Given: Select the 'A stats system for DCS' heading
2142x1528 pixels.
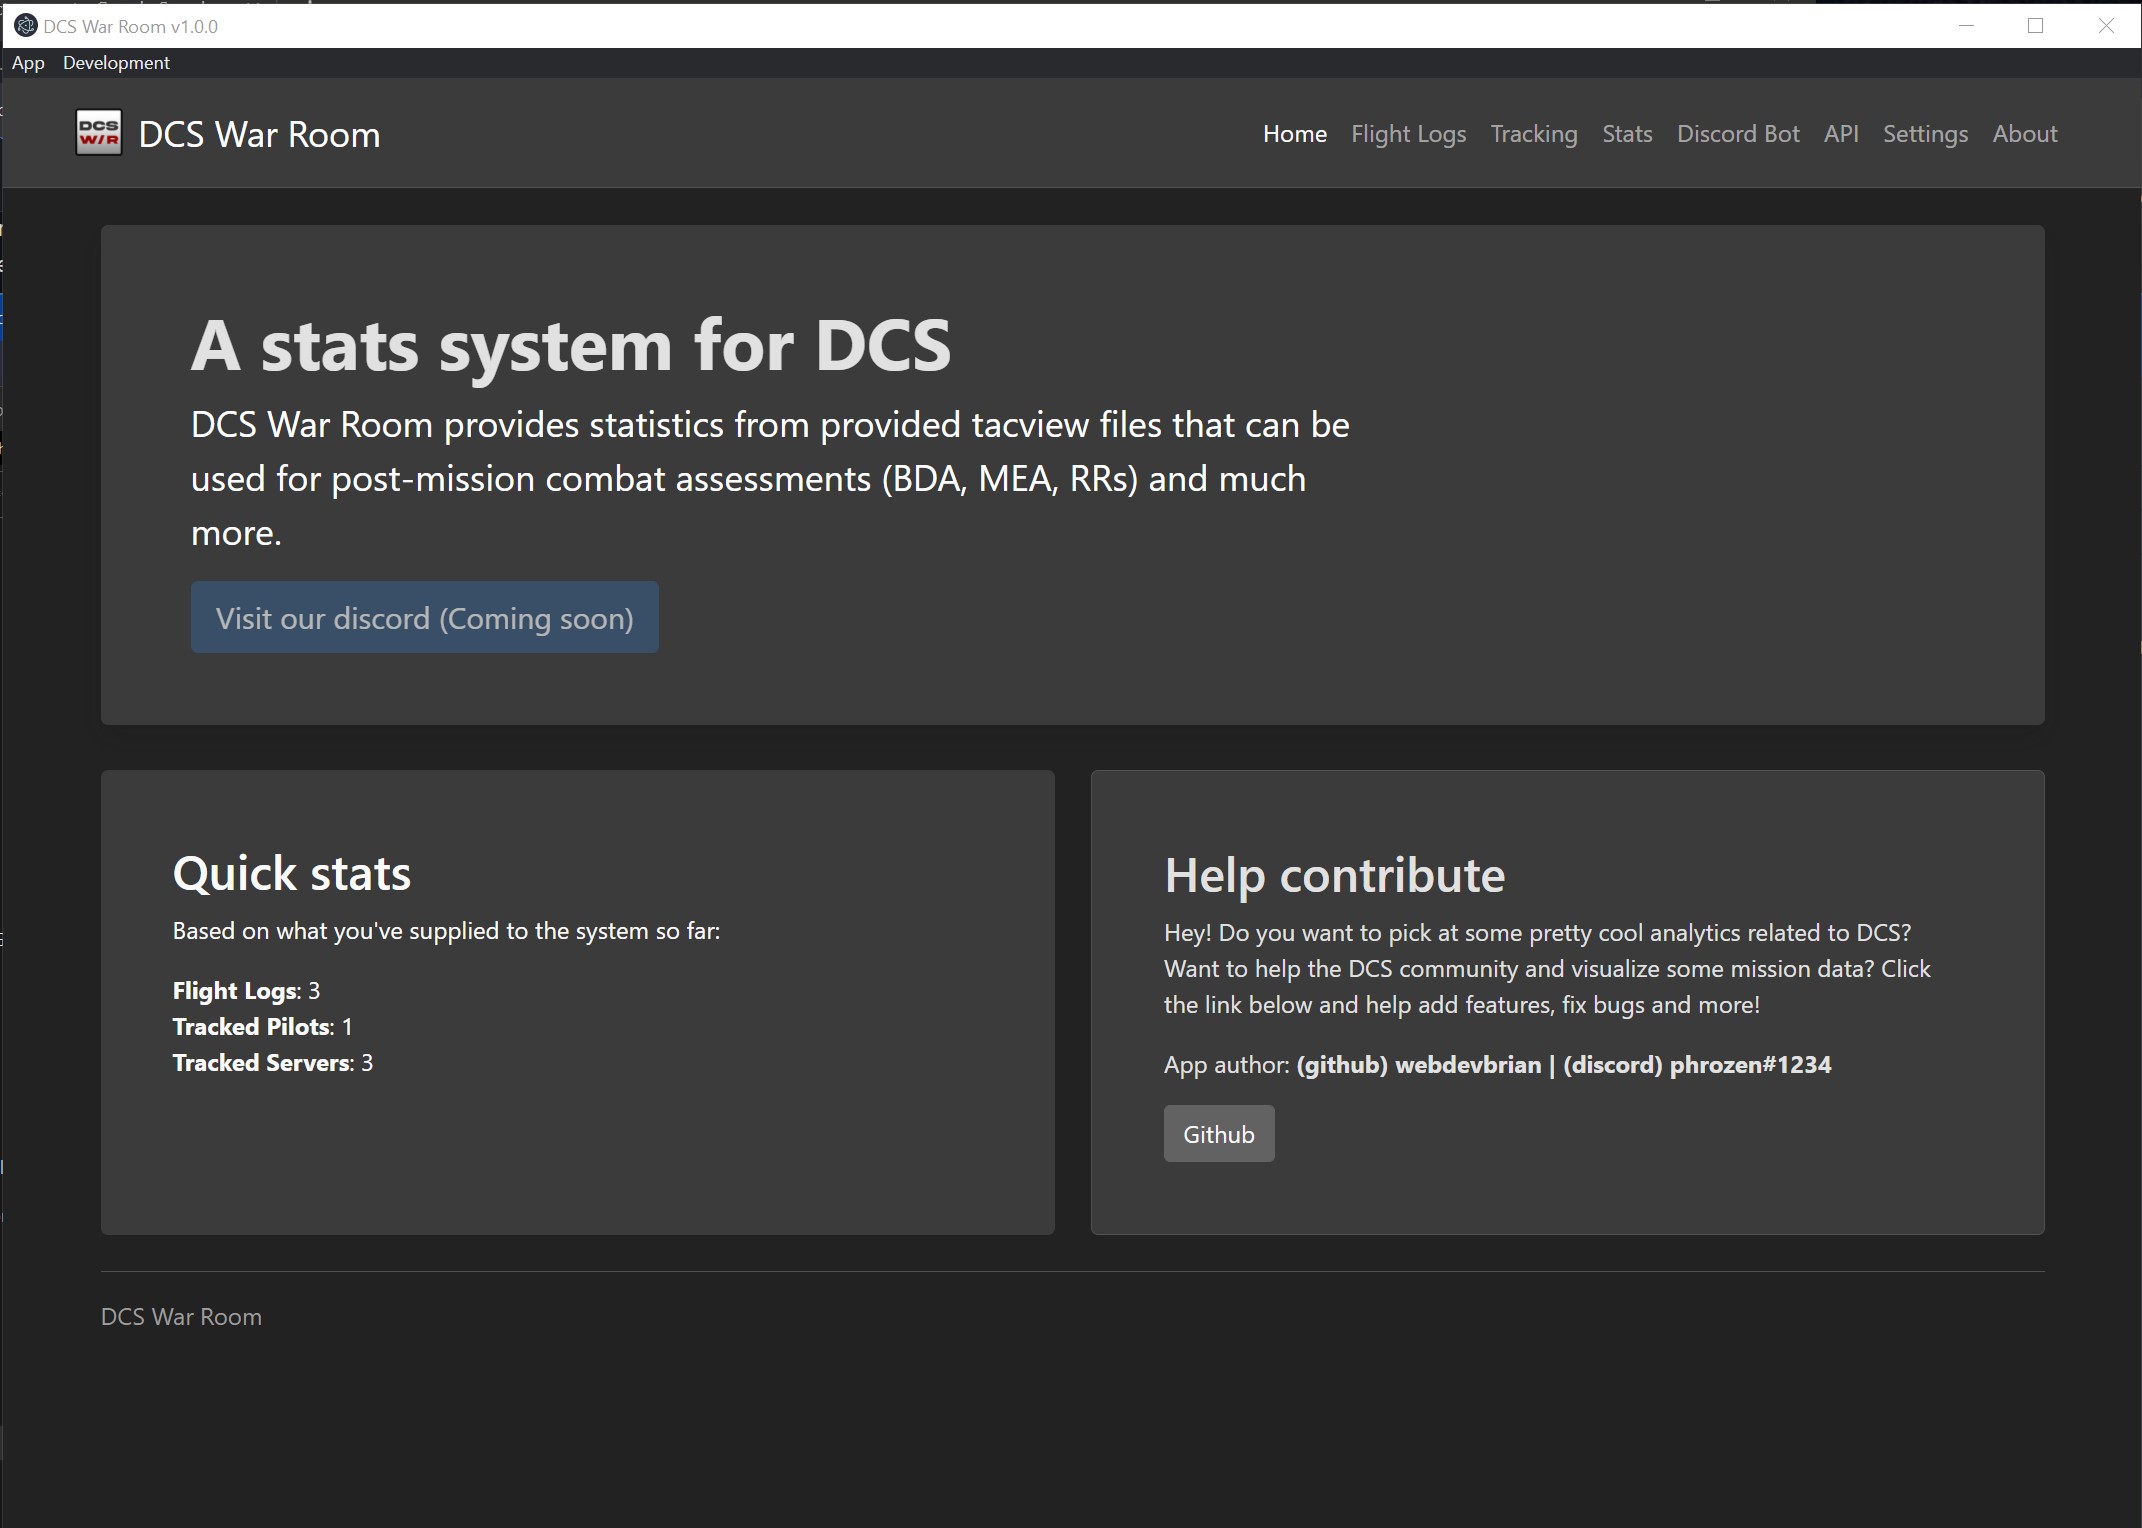Looking at the screenshot, I should pos(571,345).
